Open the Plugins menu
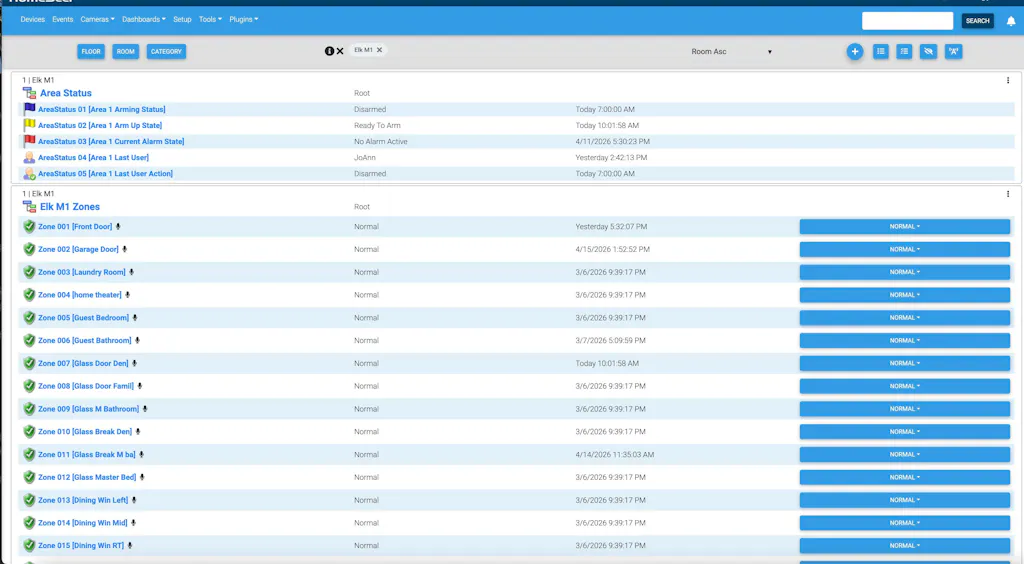The width and height of the screenshot is (1024, 564). coord(243,19)
